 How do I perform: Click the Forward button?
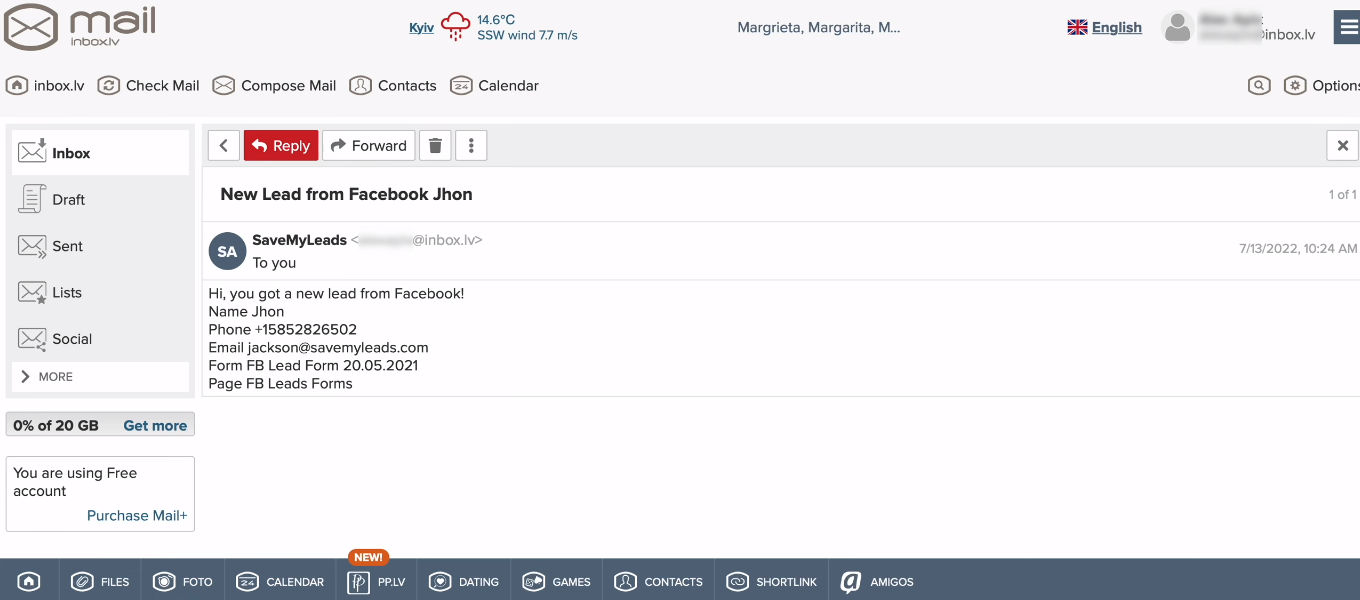[x=369, y=146]
